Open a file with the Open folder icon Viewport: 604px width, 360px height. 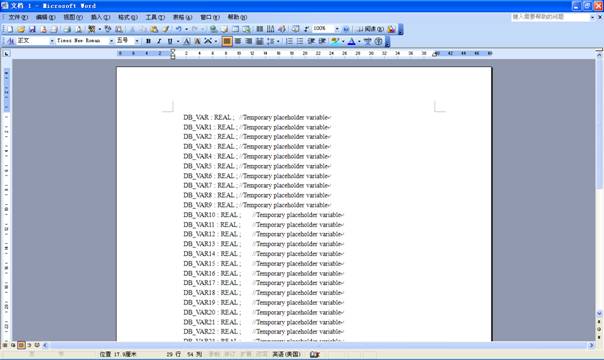point(21,29)
